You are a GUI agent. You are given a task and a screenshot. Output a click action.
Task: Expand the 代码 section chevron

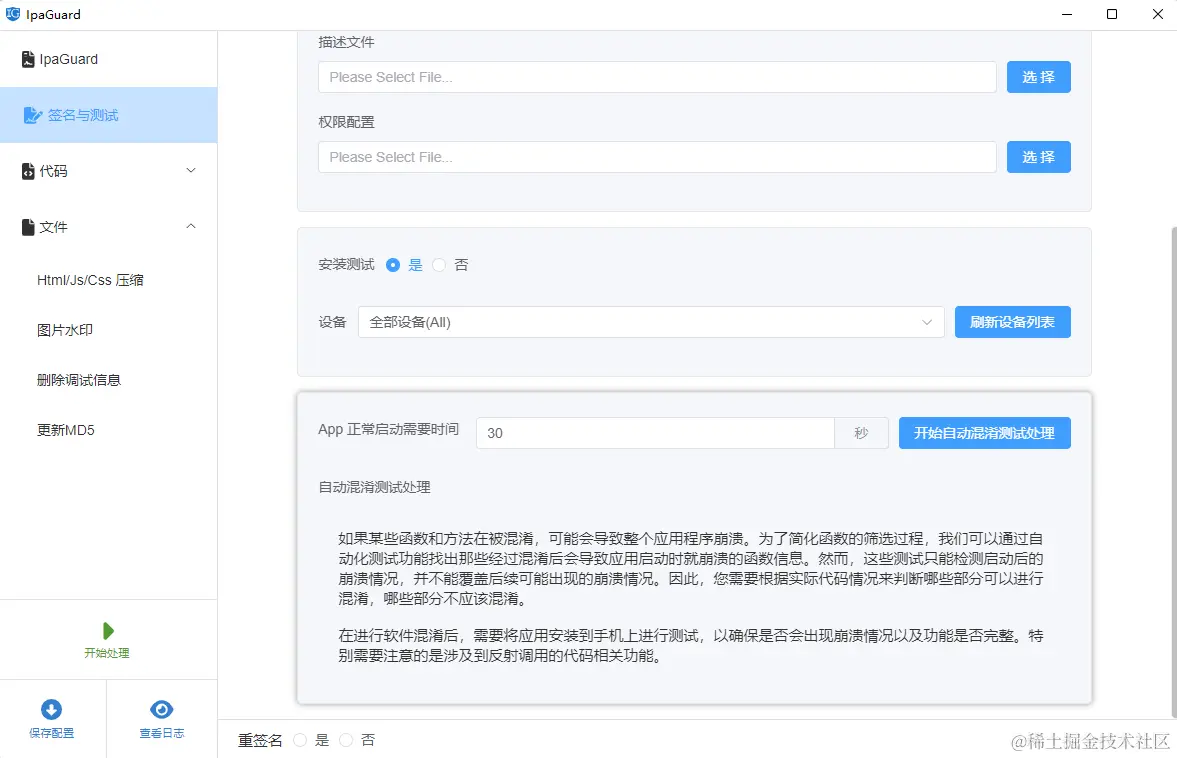190,171
